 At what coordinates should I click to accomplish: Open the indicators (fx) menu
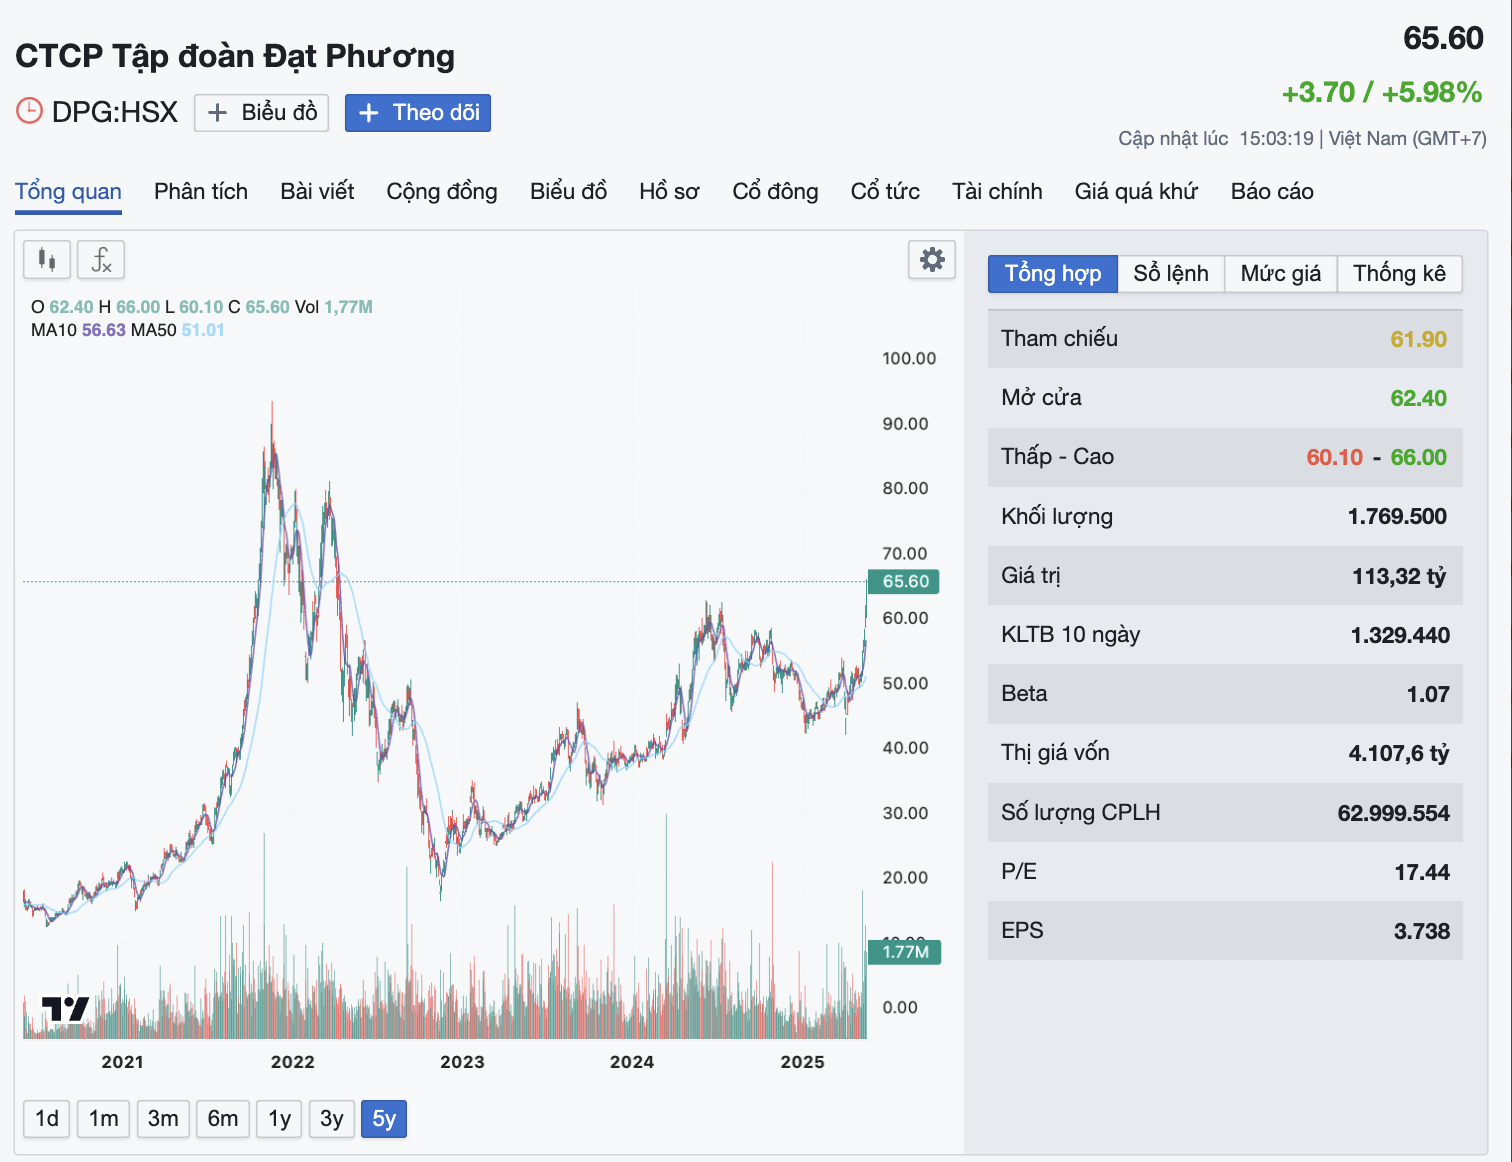pyautogui.click(x=101, y=260)
